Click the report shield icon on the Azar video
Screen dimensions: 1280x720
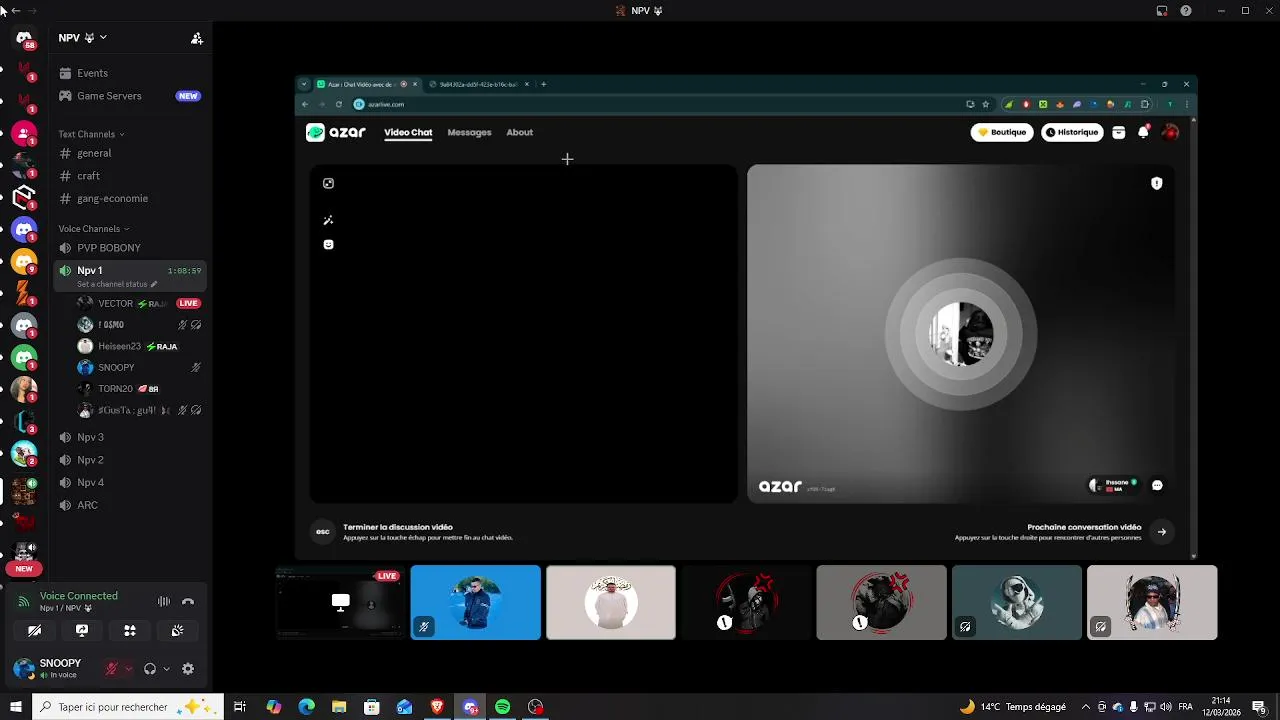[x=1157, y=183]
